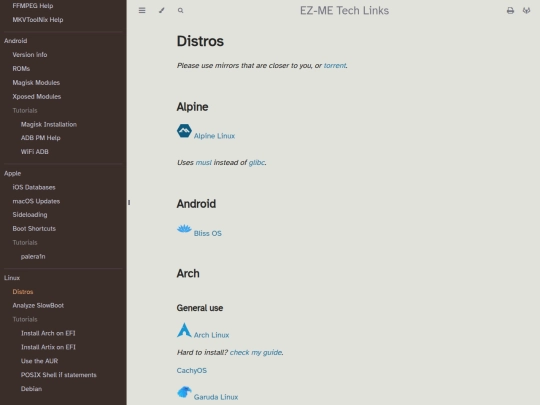Click the Distros page heading

click(x=200, y=41)
